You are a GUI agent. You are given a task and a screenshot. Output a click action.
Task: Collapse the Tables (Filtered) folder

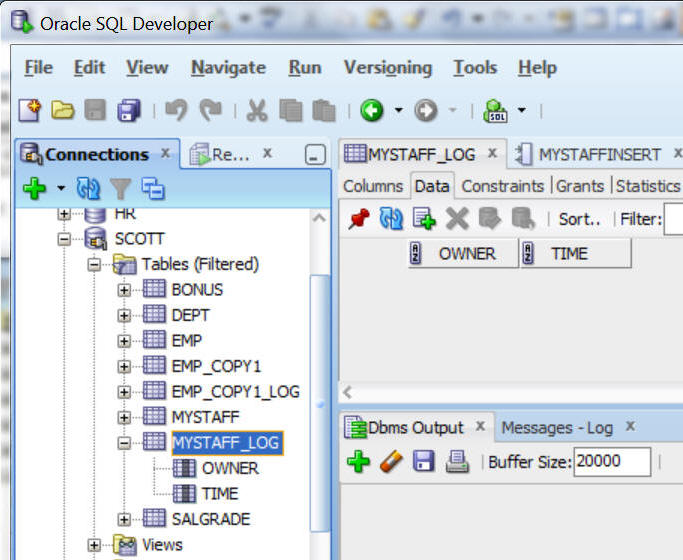pos(94,265)
